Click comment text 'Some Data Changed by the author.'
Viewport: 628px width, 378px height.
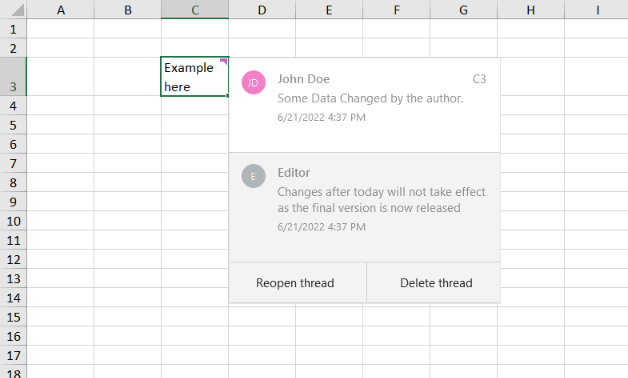tap(370, 99)
